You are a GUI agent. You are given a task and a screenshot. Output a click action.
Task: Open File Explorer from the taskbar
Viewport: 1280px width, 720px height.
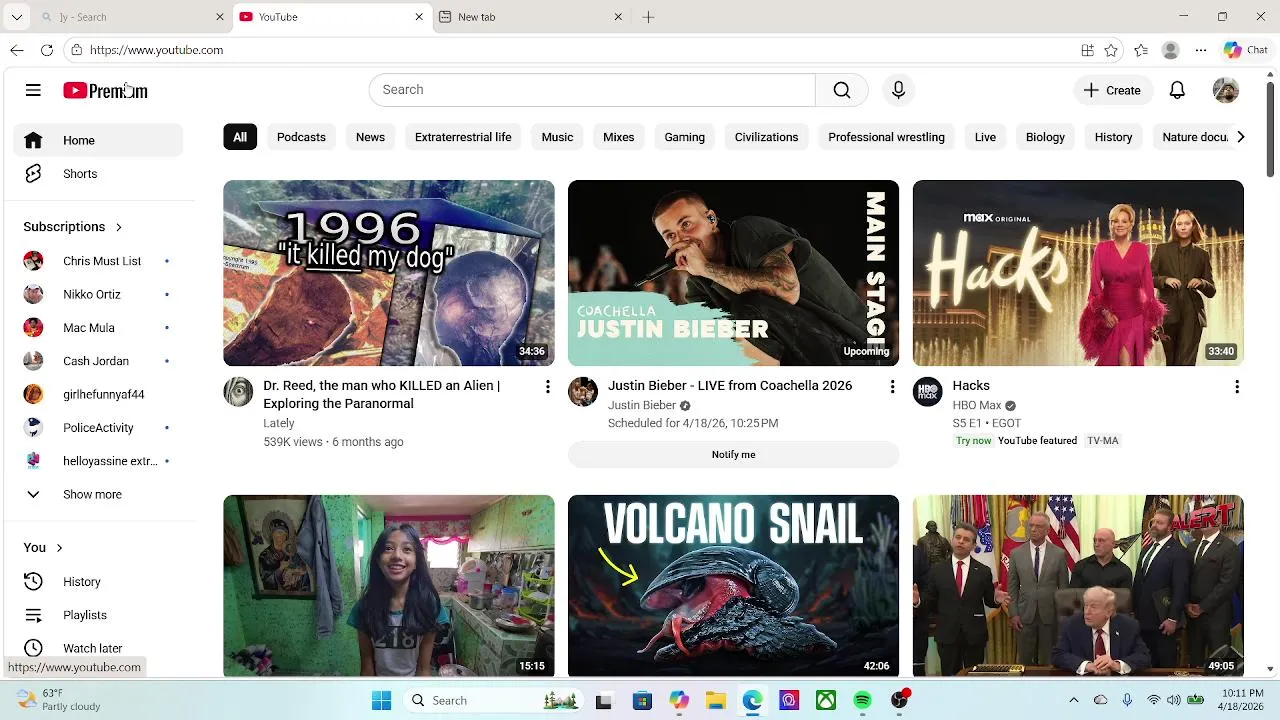[715, 701]
